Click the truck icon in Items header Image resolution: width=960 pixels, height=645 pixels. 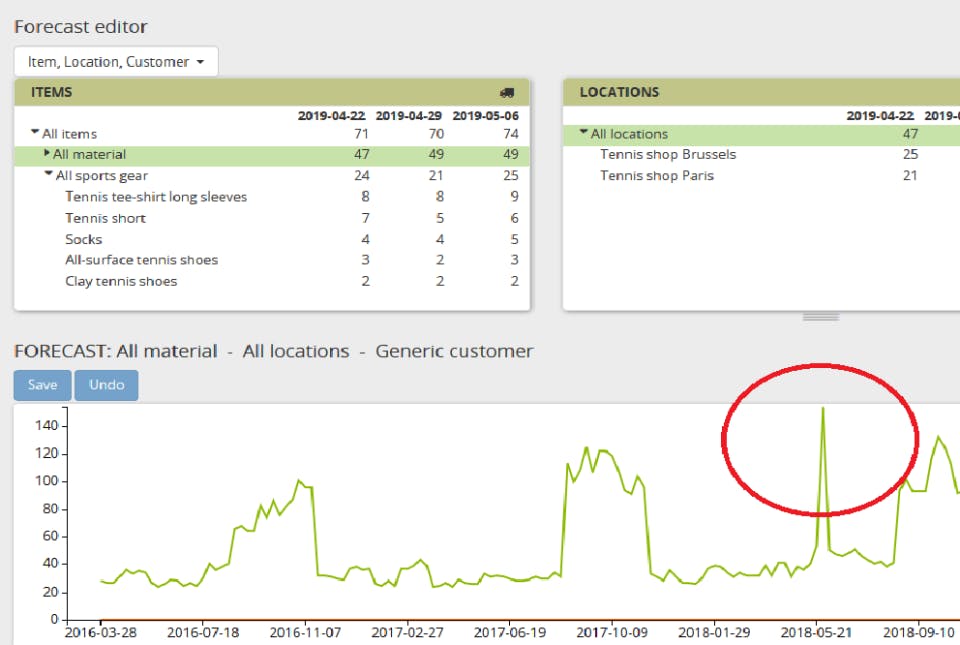point(507,93)
